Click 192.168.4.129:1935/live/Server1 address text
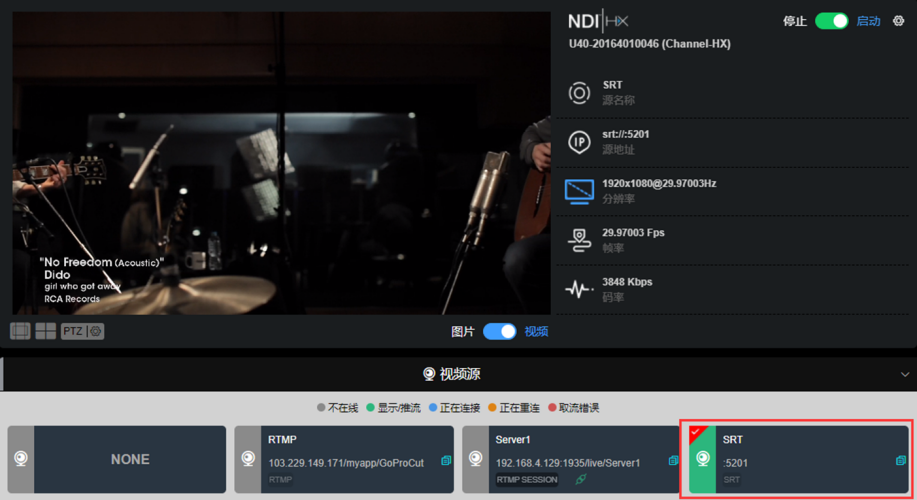This screenshot has width=917, height=500. click(568, 463)
